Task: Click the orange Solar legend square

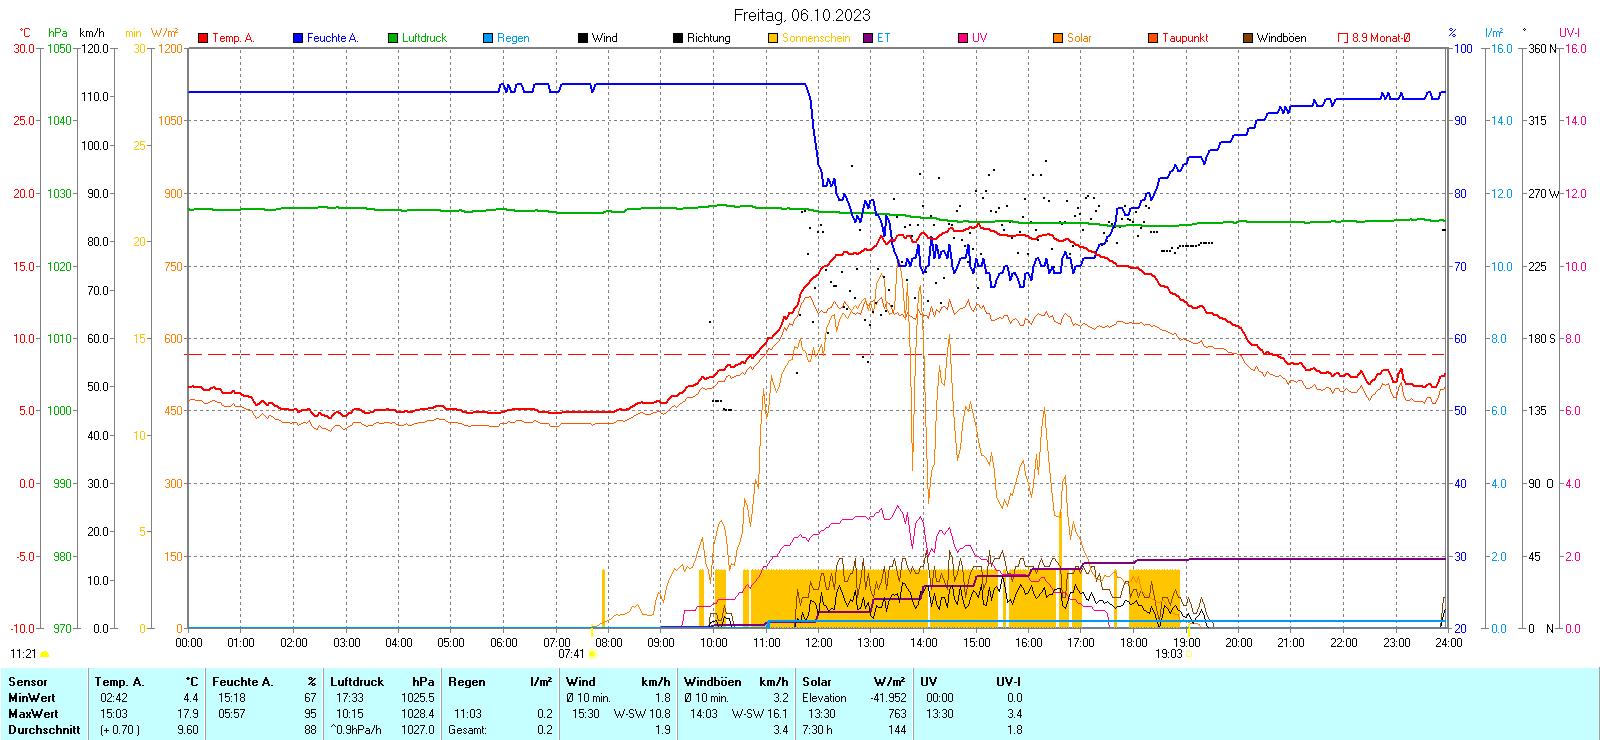Action: pos(1058,38)
